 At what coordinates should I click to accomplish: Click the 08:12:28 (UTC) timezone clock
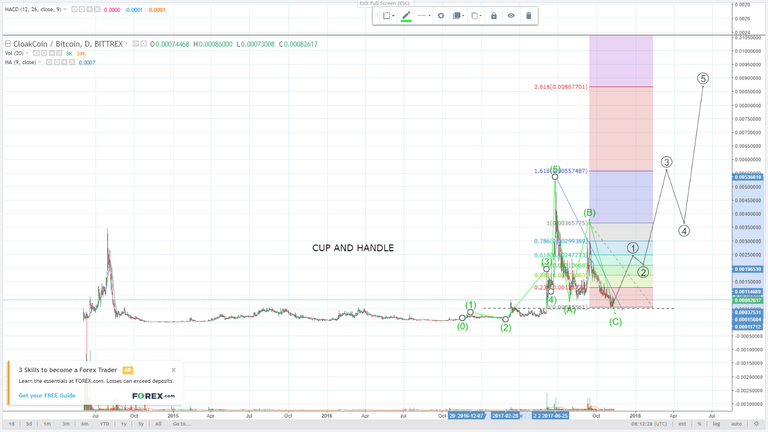point(649,424)
